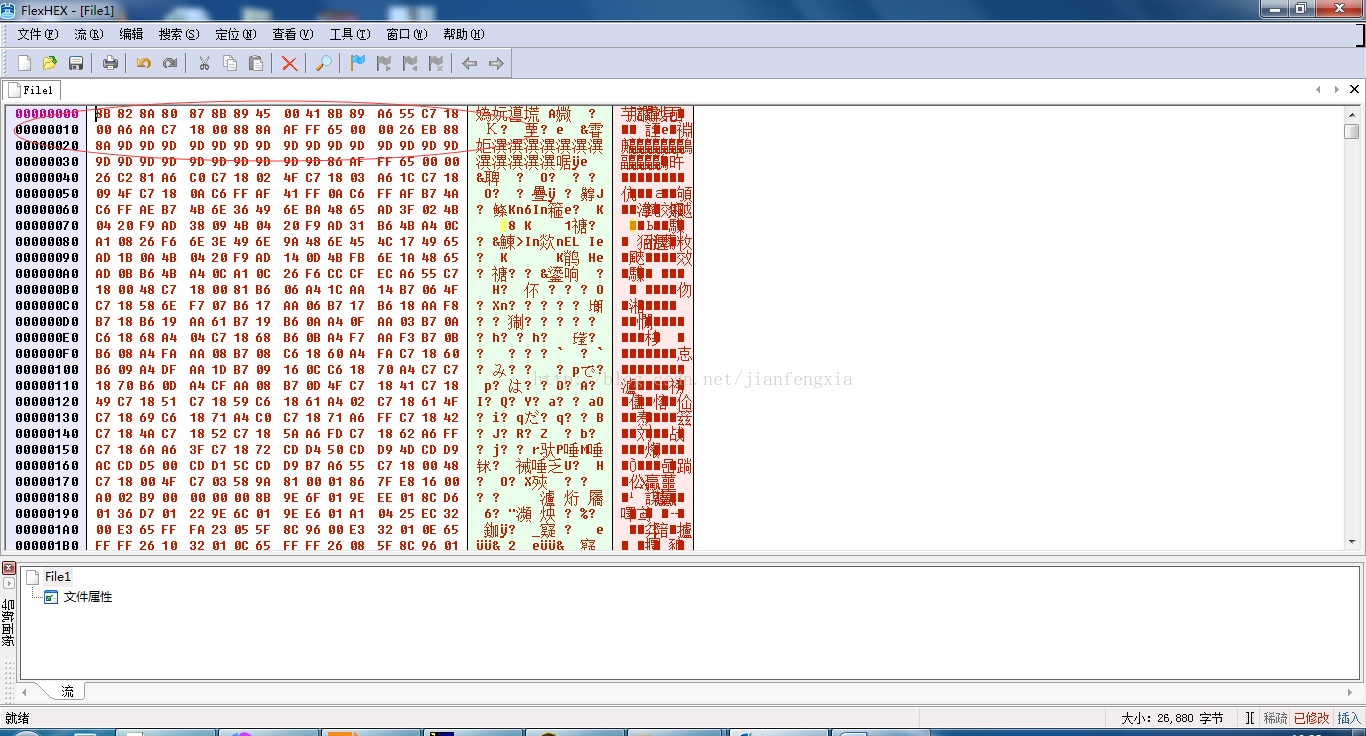Open the 定位(N) menu
This screenshot has height=736, width=1366.
(x=236, y=34)
